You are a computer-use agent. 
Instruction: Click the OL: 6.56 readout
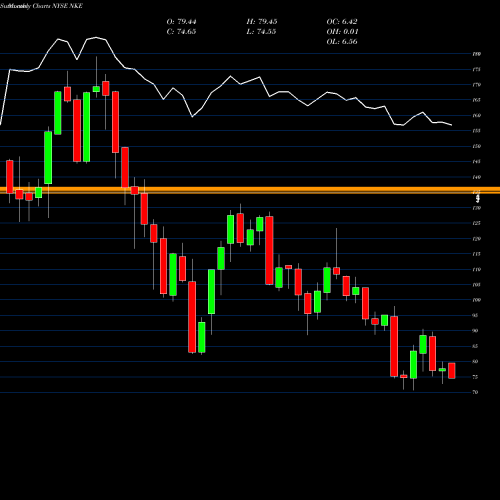pyautogui.click(x=342, y=42)
